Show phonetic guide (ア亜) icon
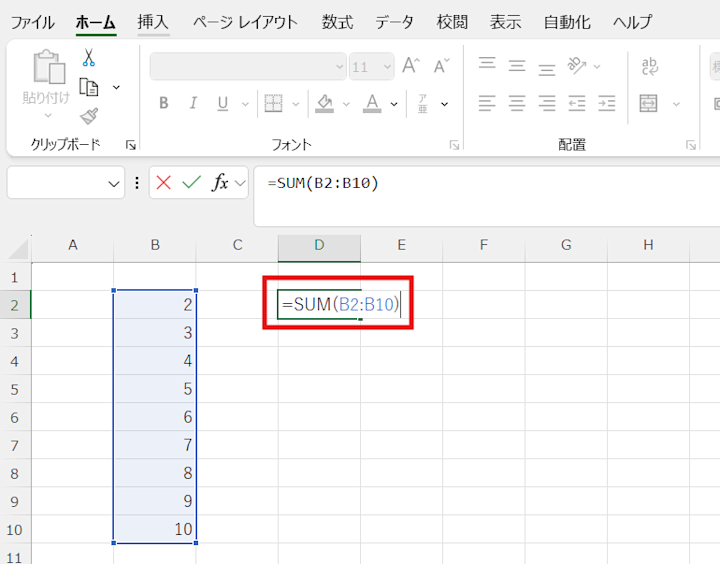 pos(422,103)
